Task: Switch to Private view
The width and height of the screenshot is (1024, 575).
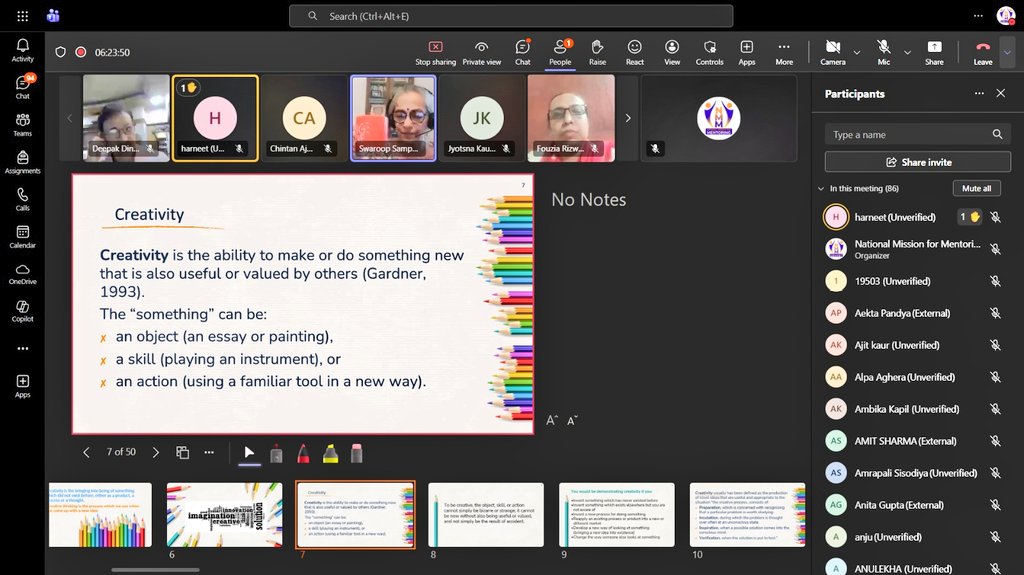Action: [482, 52]
